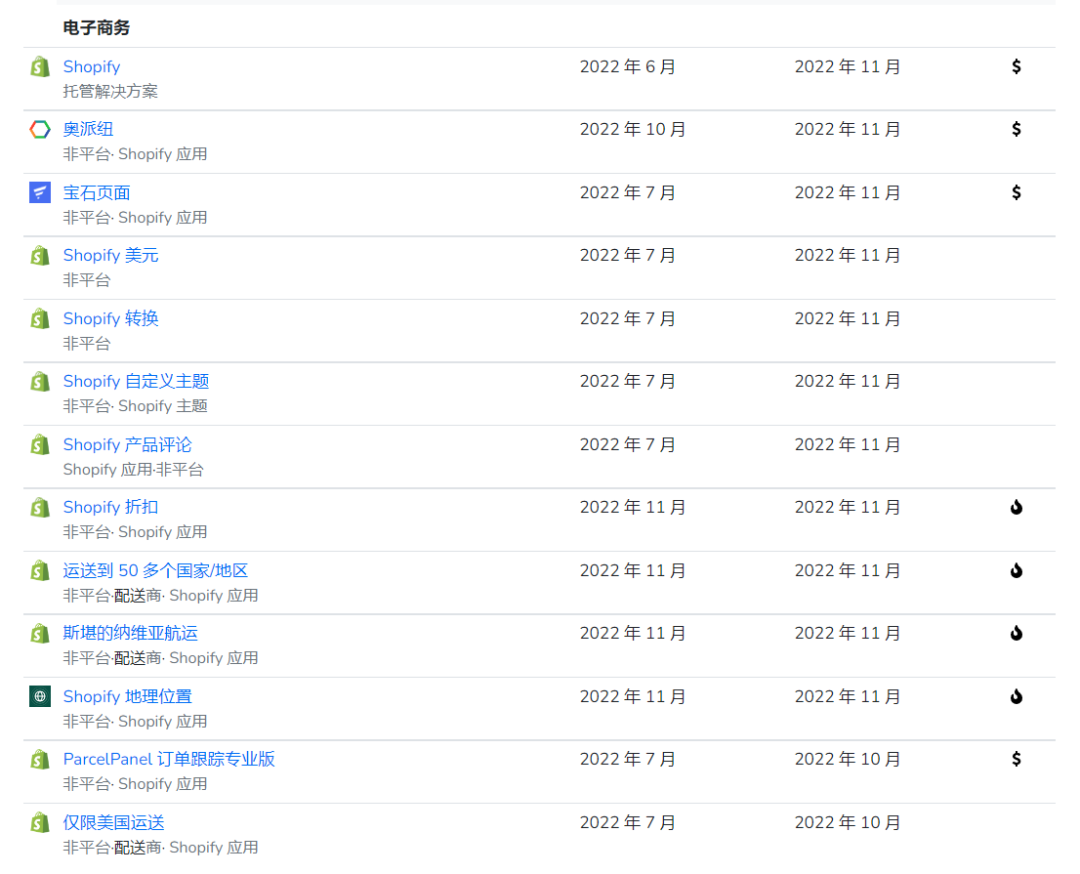Click the globe icon next to Shopify 地理位置
1080x874 pixels.
(x=40, y=696)
